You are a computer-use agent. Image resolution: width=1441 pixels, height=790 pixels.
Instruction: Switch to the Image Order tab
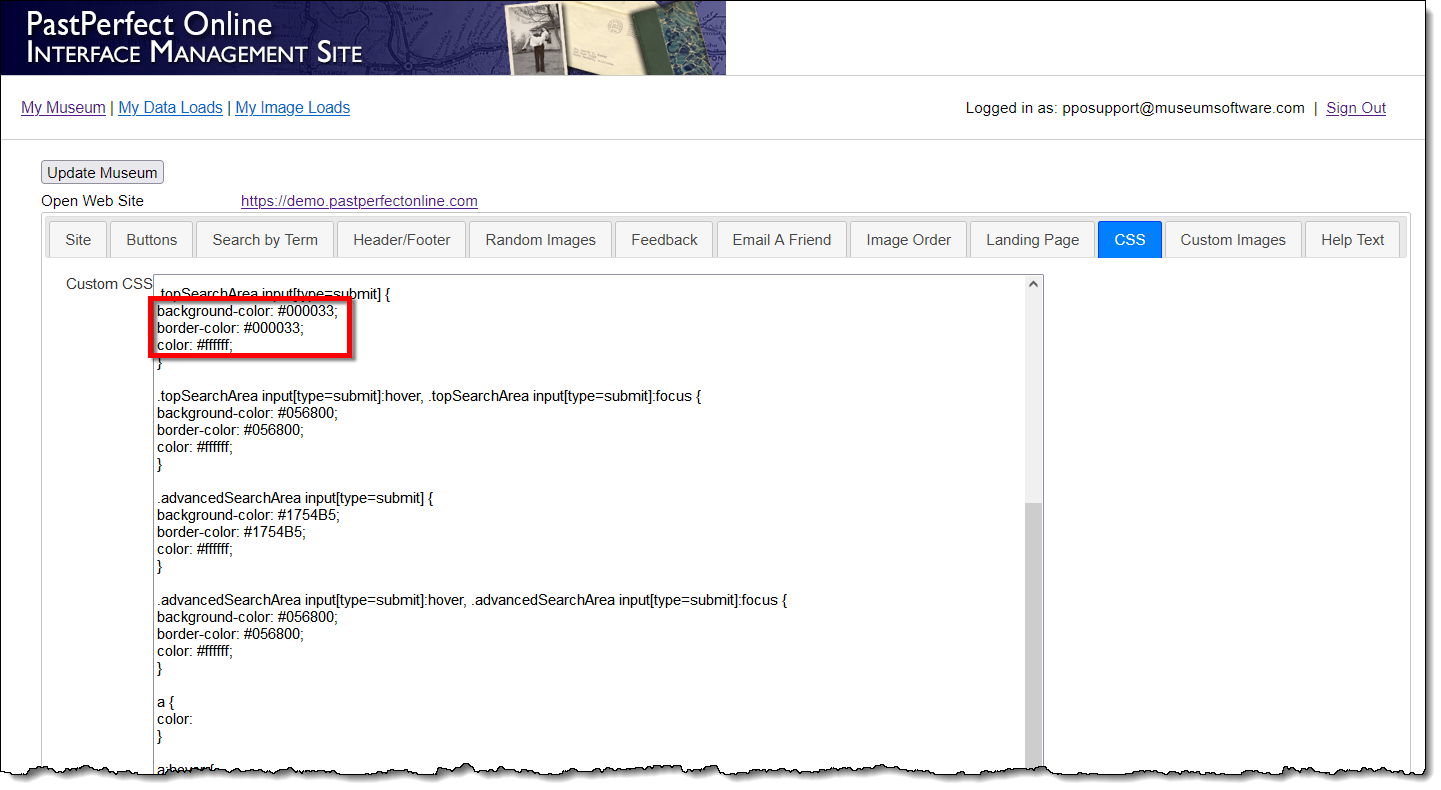[909, 240]
